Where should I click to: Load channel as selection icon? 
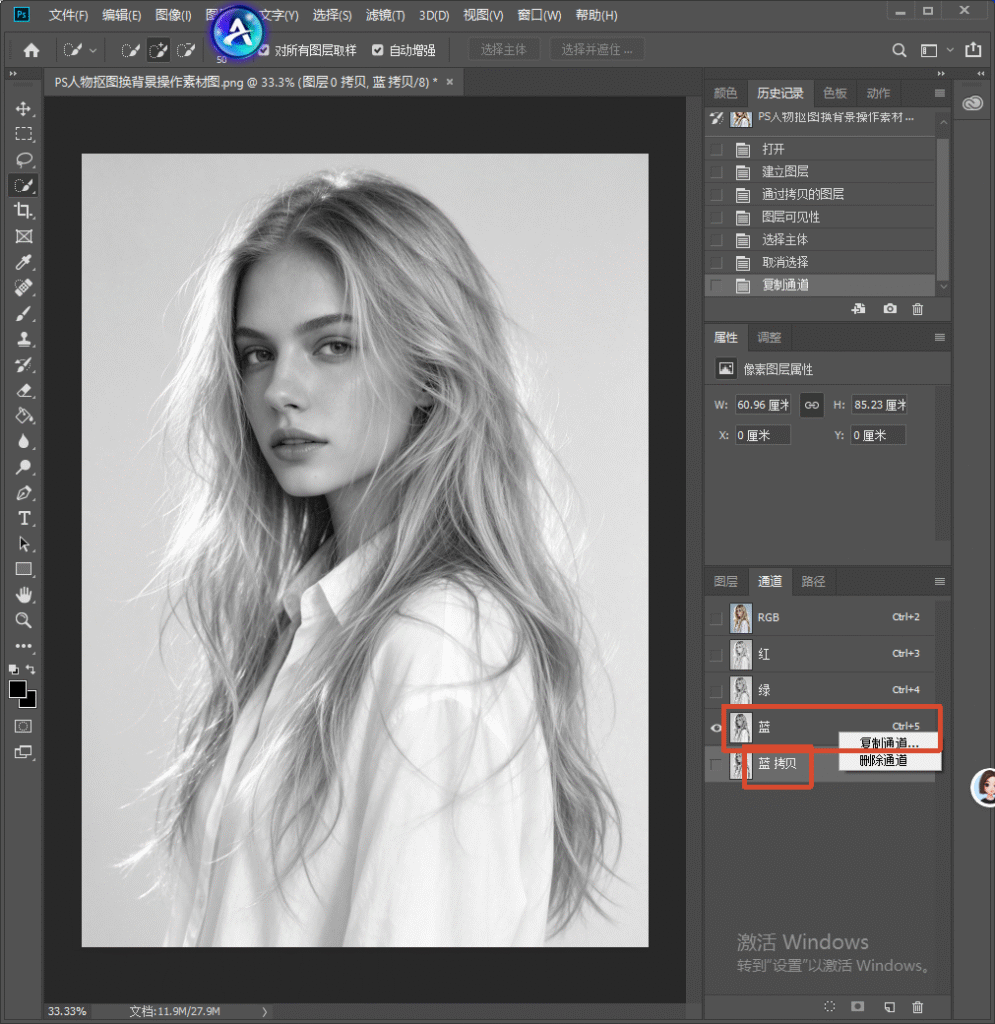coord(829,1007)
